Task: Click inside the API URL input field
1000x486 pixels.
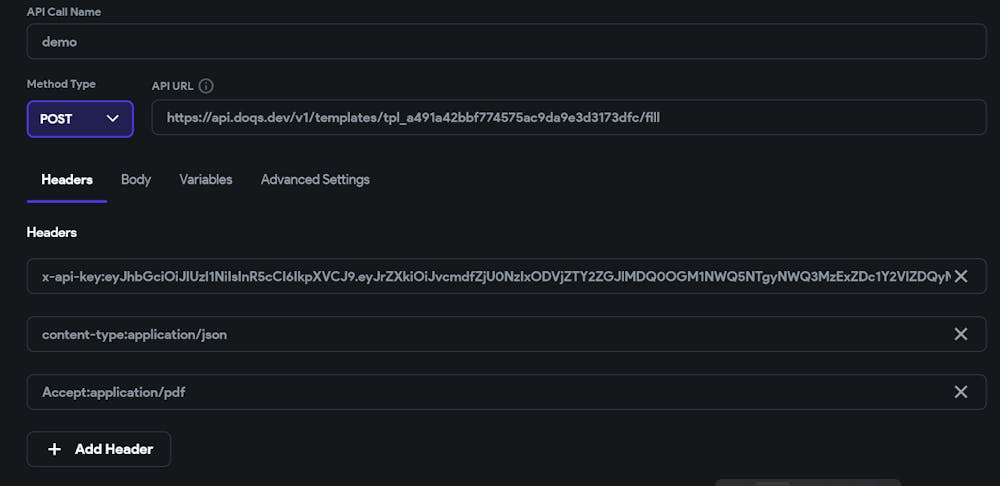Action: pyautogui.click(x=568, y=118)
